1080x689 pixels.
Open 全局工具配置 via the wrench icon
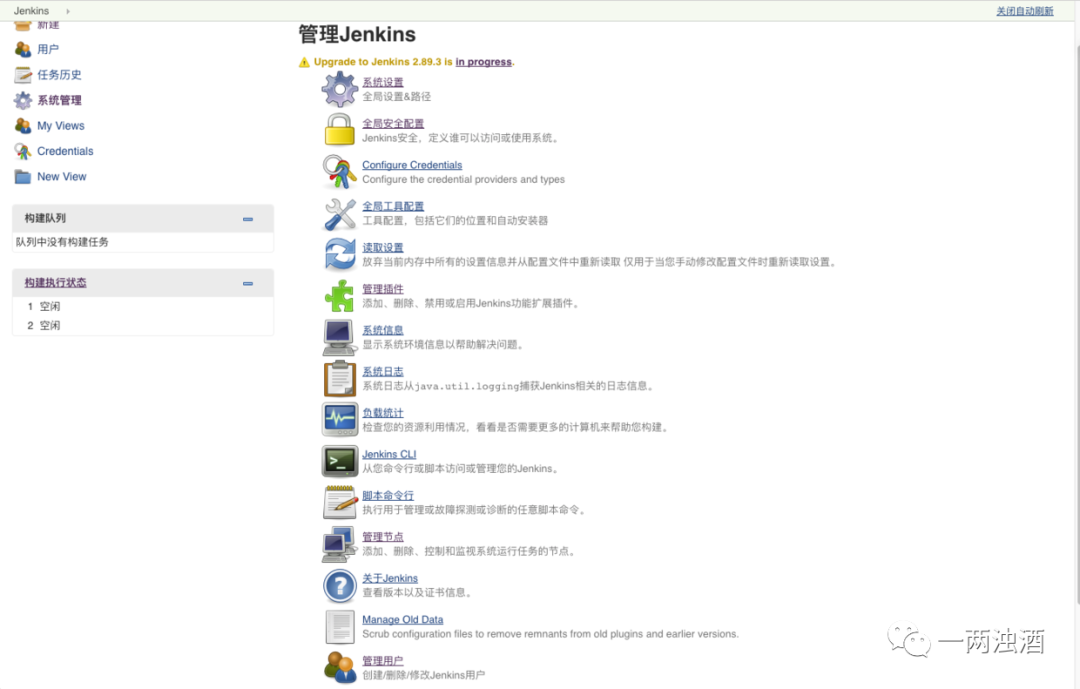[340, 213]
